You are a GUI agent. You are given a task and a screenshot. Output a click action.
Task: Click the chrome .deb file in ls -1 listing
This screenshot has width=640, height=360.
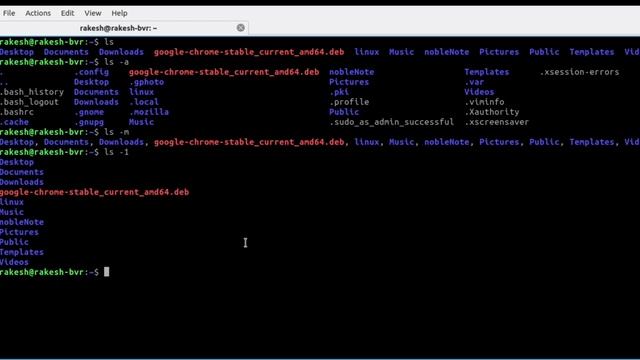coord(94,192)
